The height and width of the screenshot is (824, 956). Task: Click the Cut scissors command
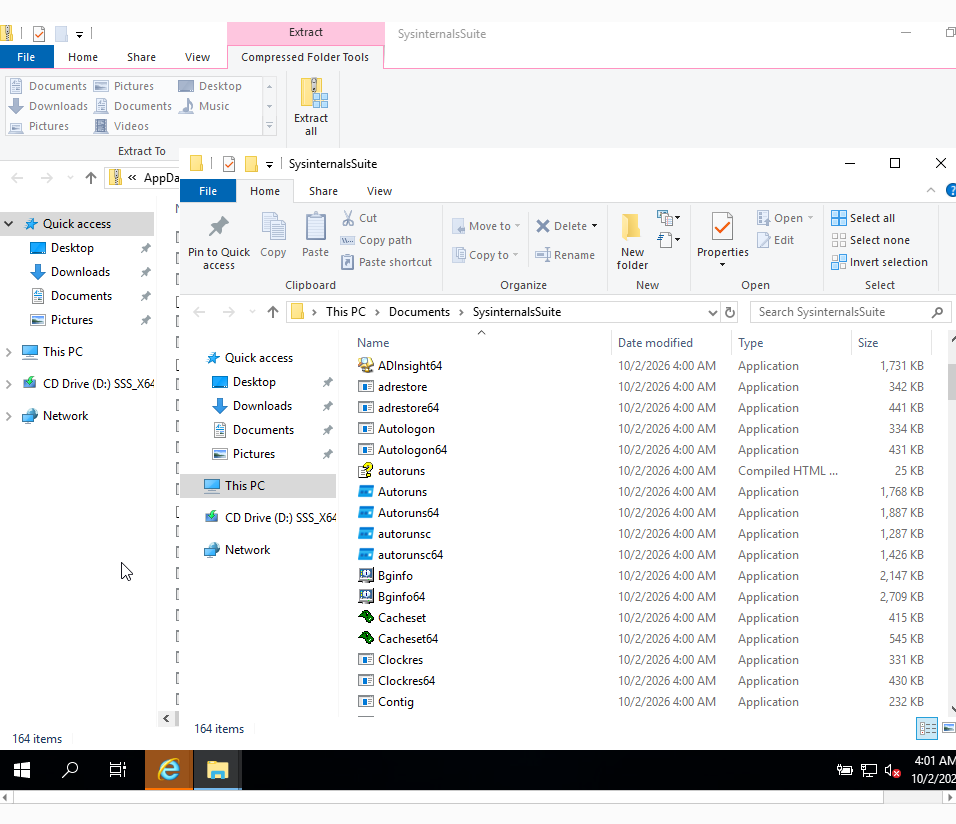[x=360, y=218]
